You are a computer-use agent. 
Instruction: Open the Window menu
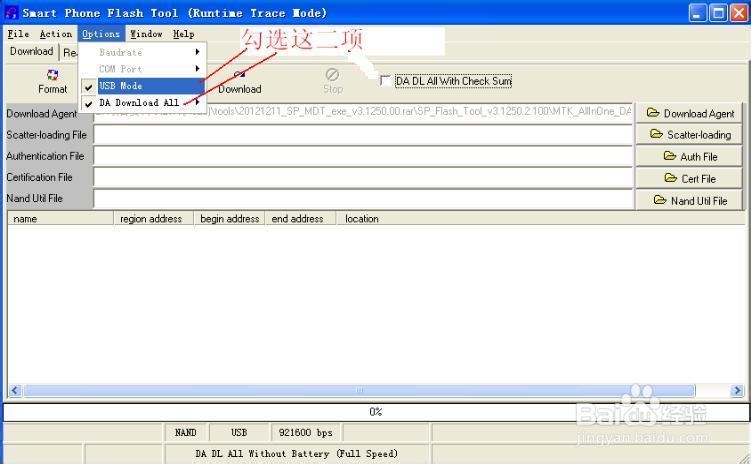coord(146,34)
